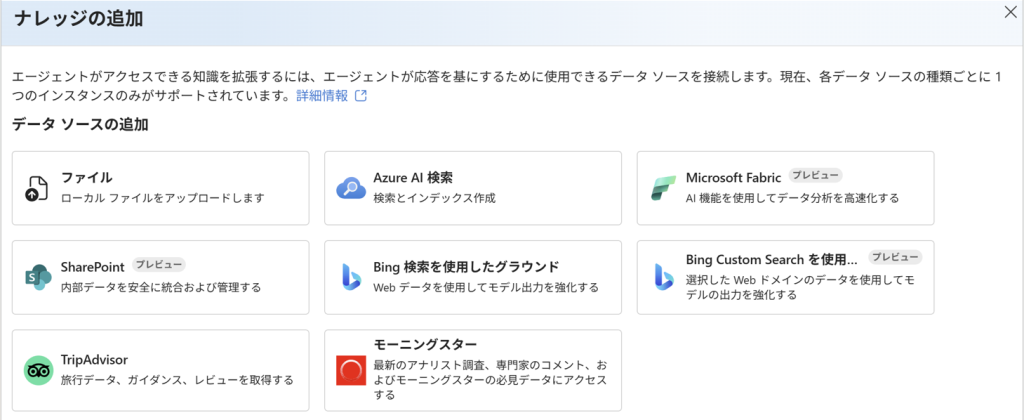Click the プレビュー badge on Microsoft Fabric
Viewport: 1024px width, 420px height.
coord(815,175)
